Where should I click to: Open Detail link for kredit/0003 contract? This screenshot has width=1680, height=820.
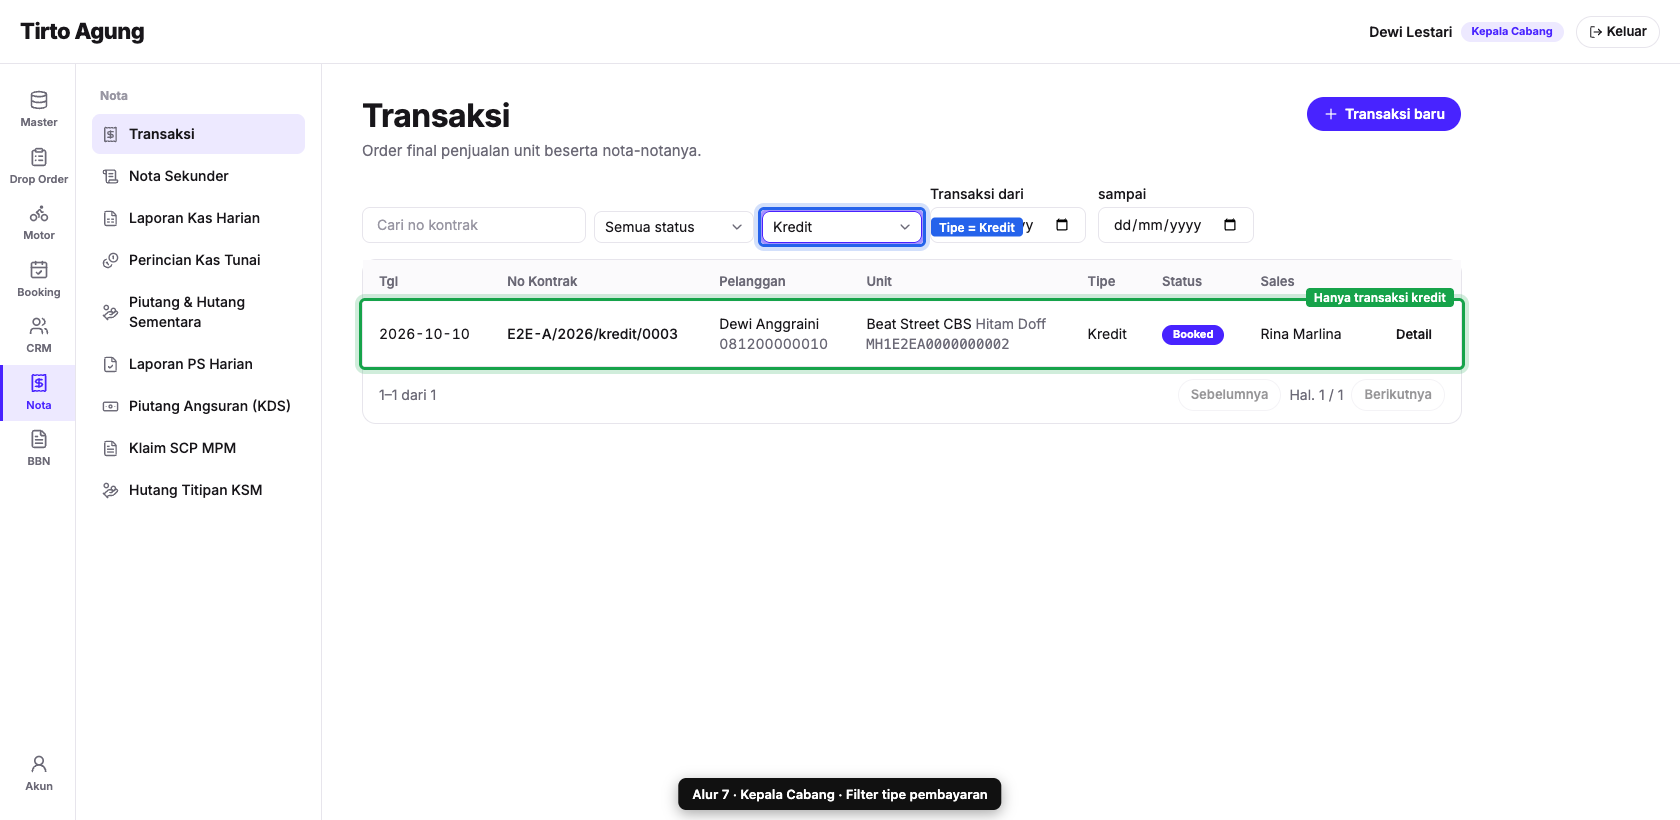coord(1413,334)
